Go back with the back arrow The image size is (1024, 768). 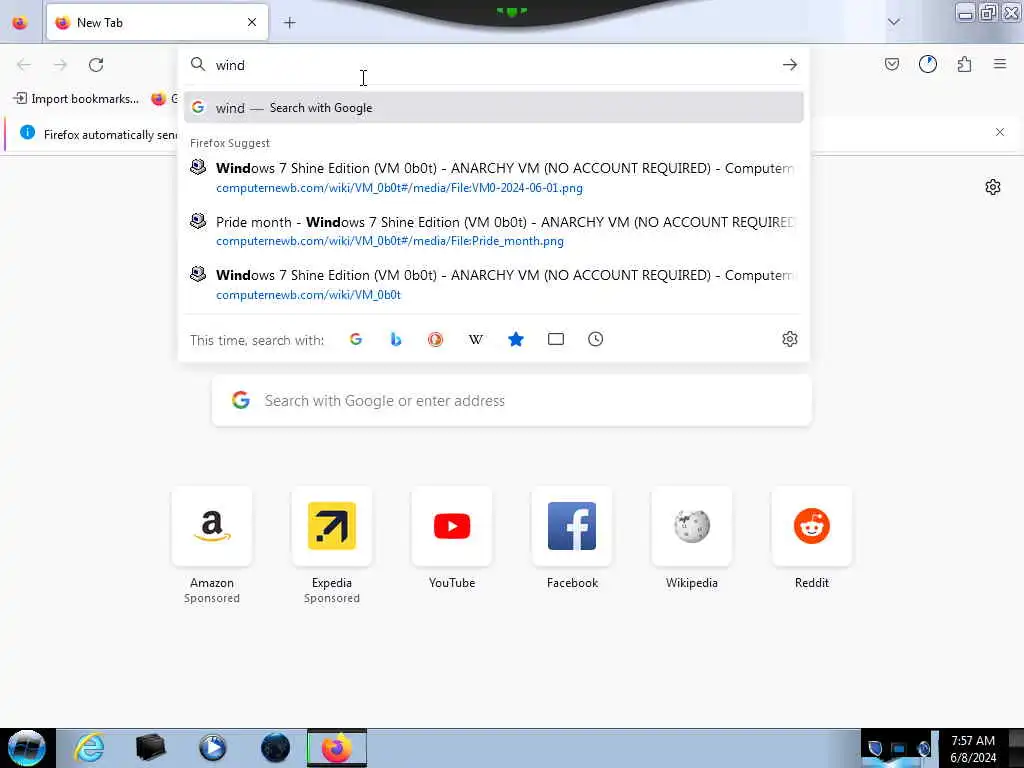[24, 65]
